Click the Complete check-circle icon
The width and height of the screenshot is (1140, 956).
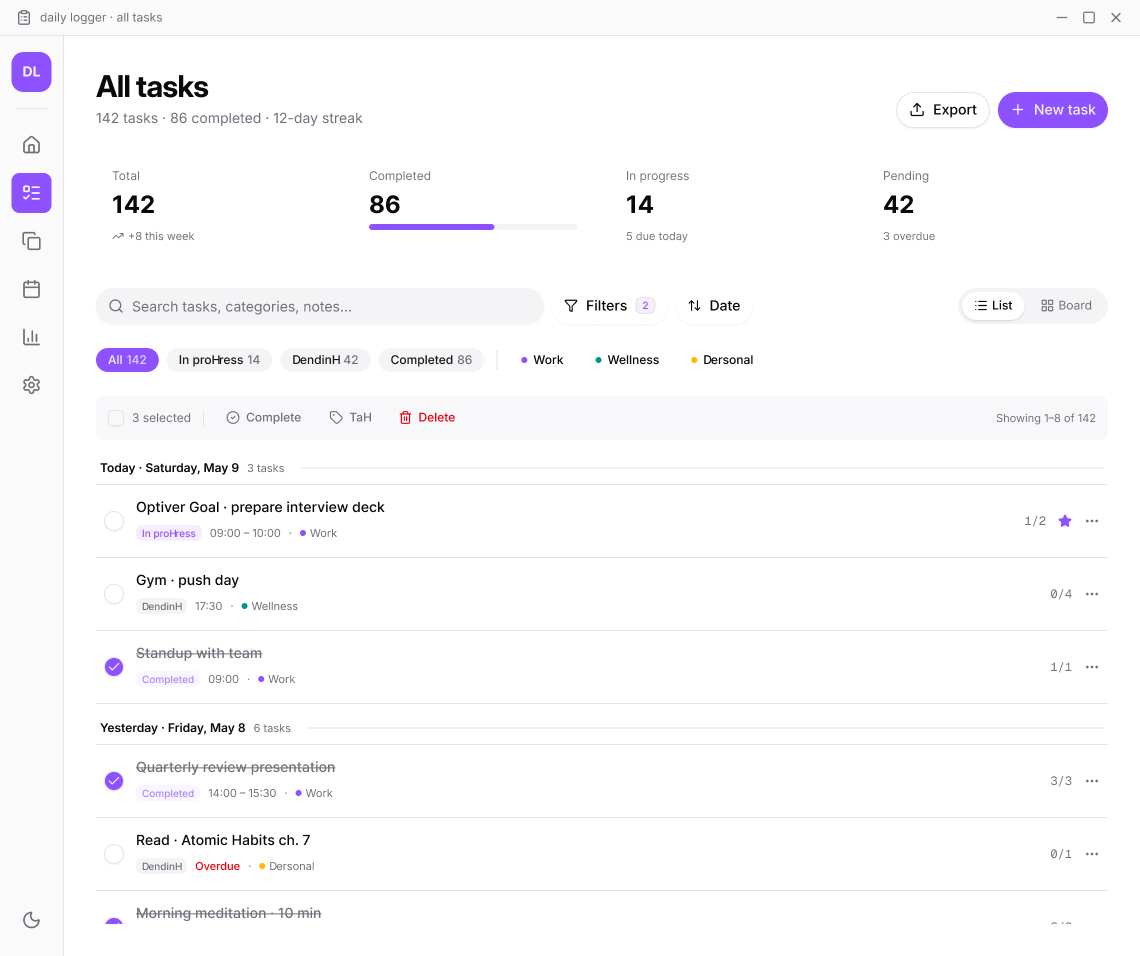coord(233,417)
